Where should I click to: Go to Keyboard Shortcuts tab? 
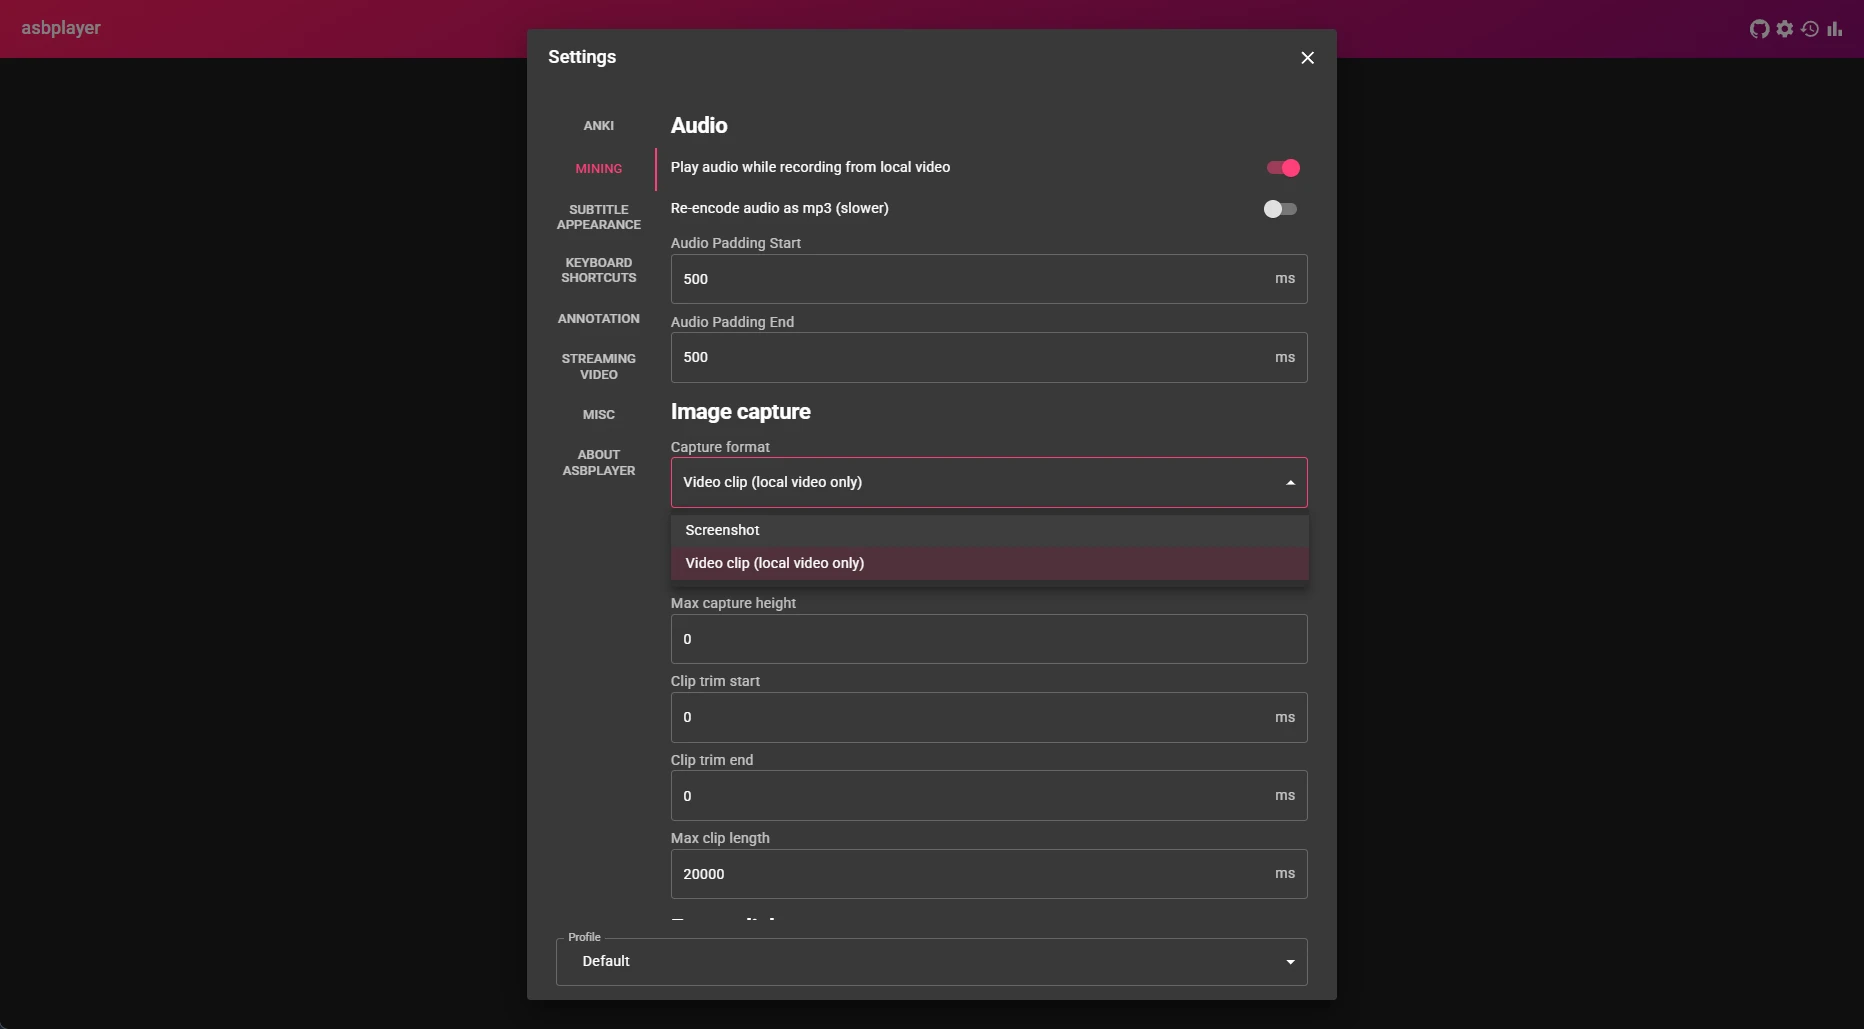coord(599,270)
